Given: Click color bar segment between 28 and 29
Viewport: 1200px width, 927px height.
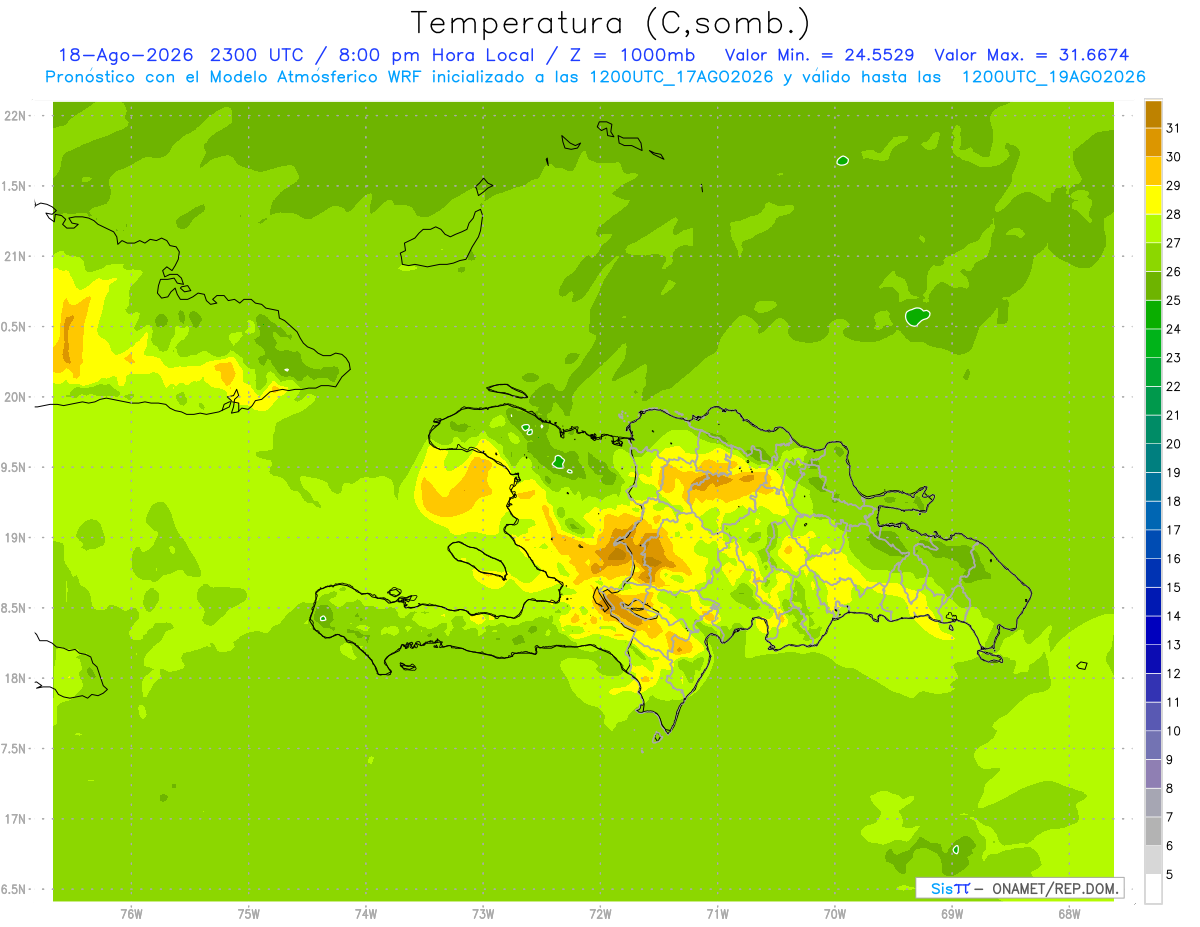Looking at the screenshot, I should click(1153, 200).
